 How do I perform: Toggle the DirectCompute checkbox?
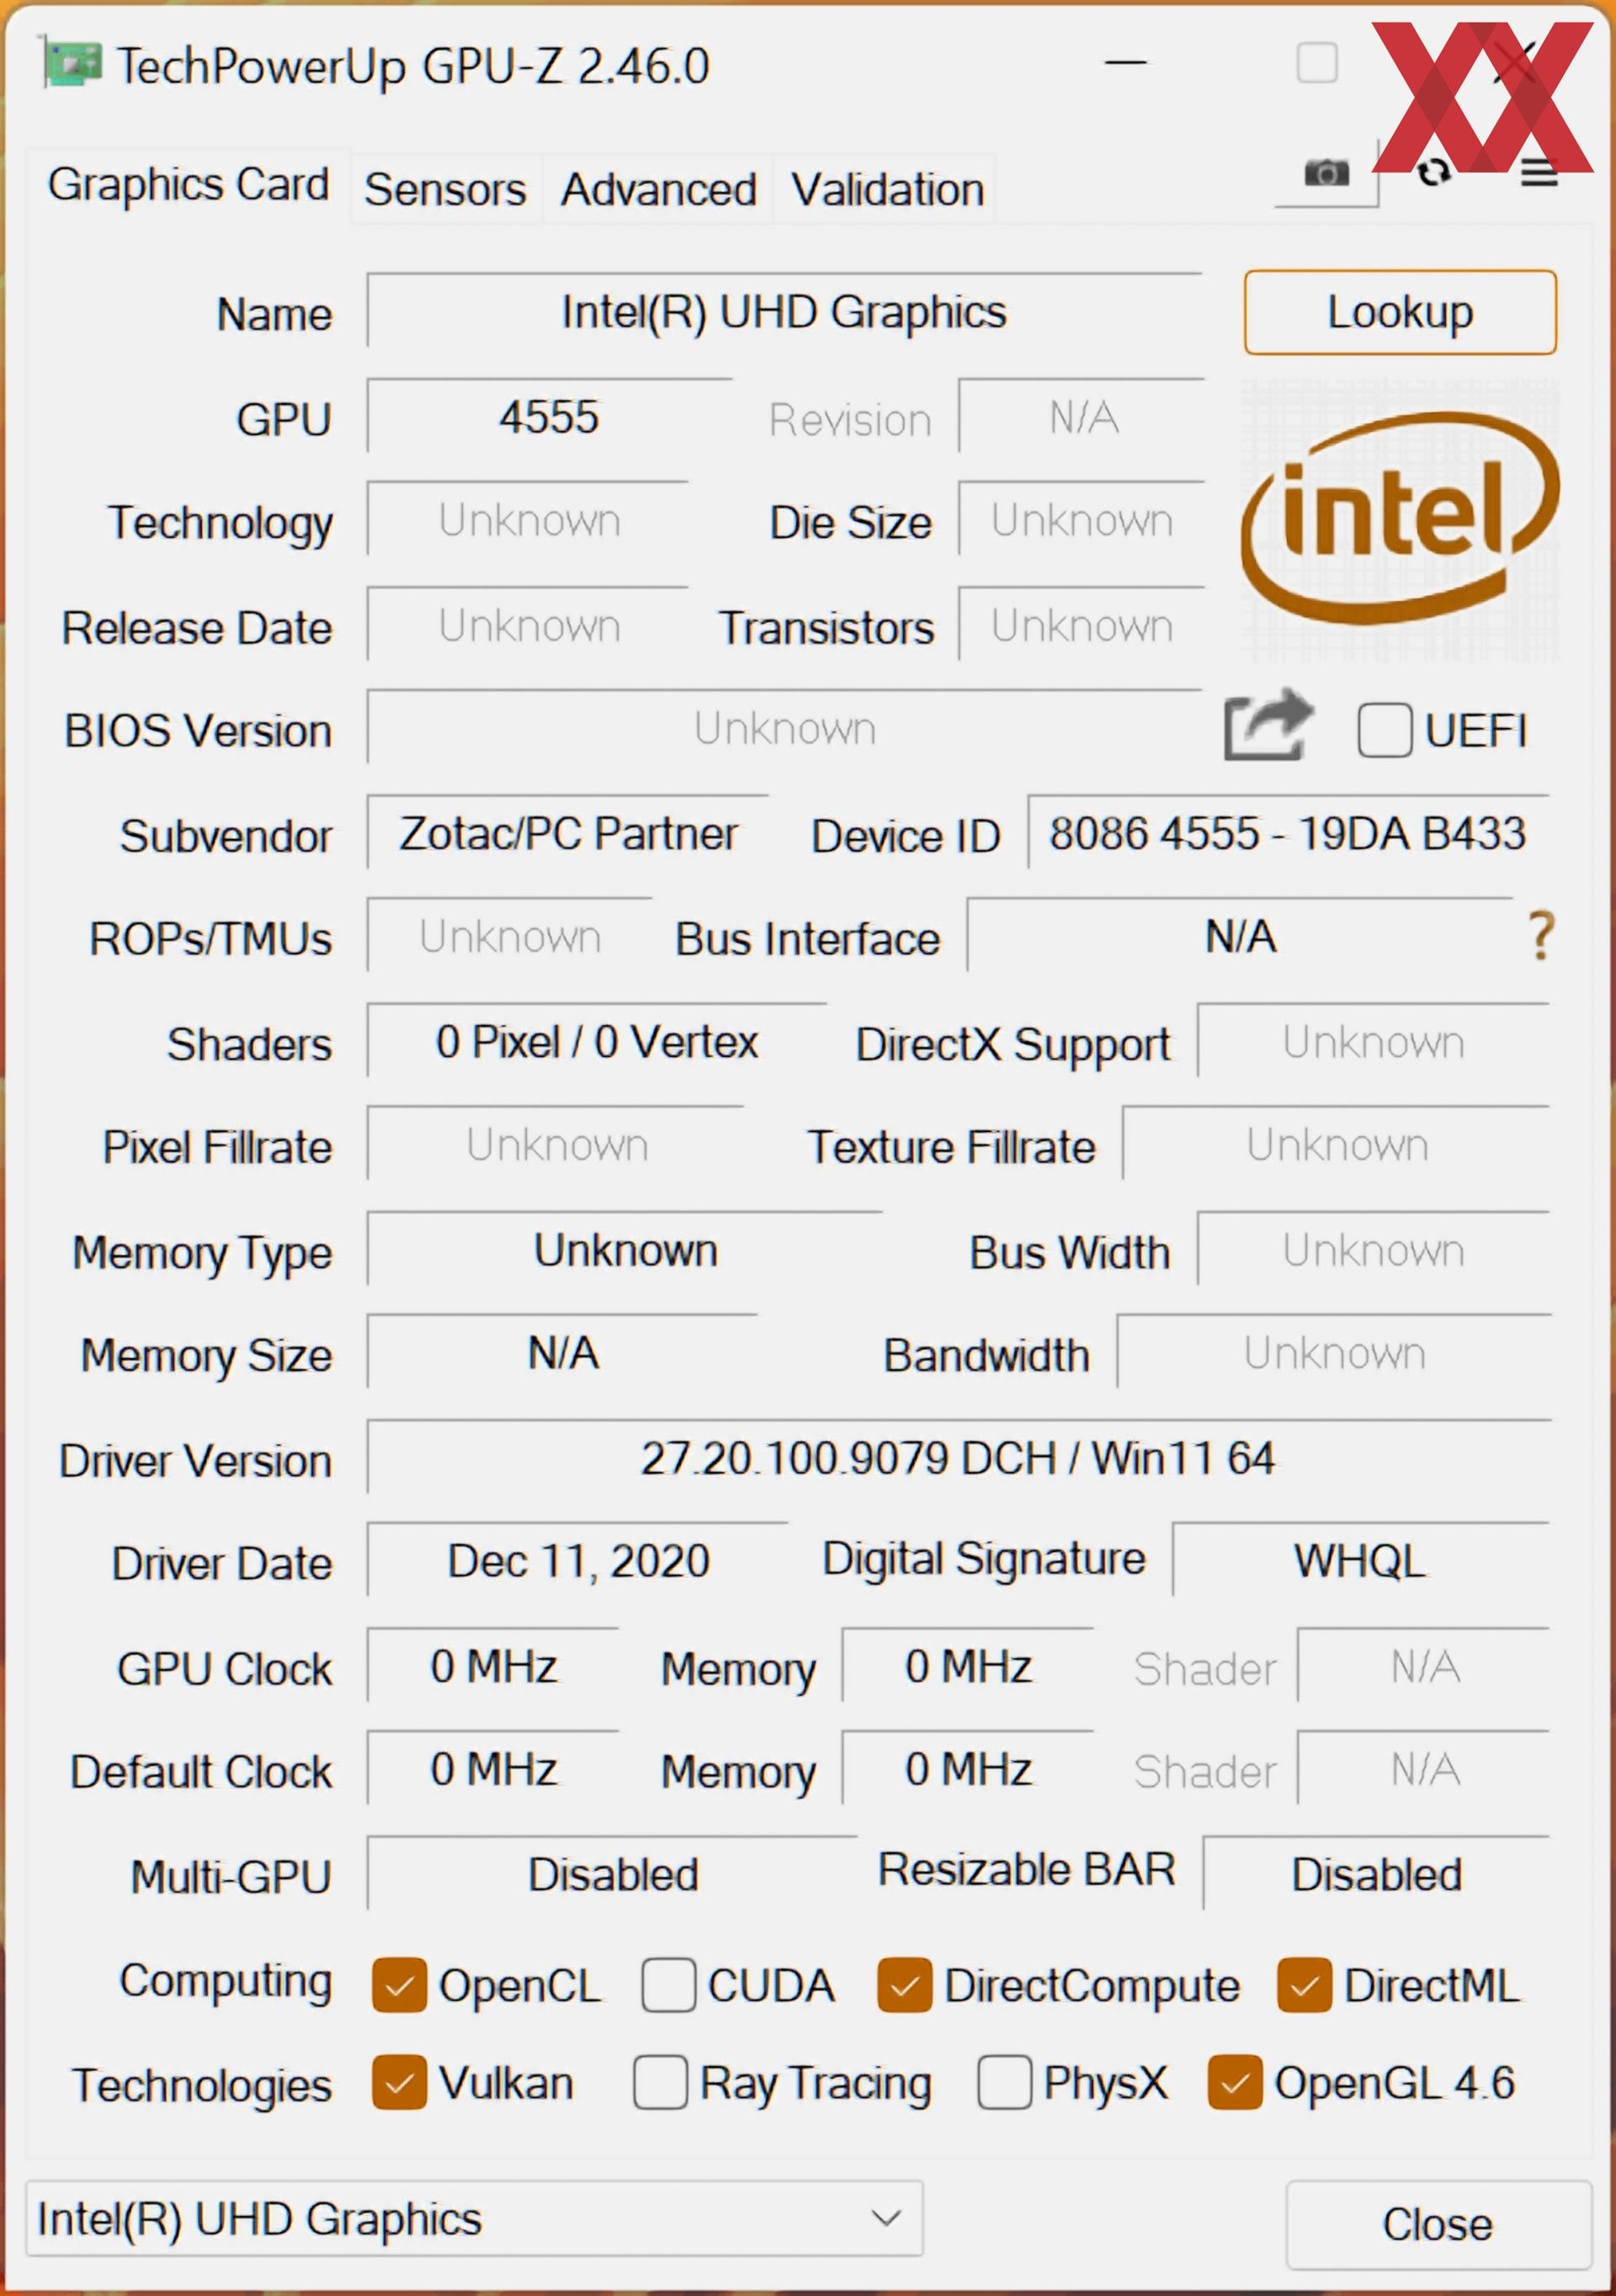[x=905, y=1985]
